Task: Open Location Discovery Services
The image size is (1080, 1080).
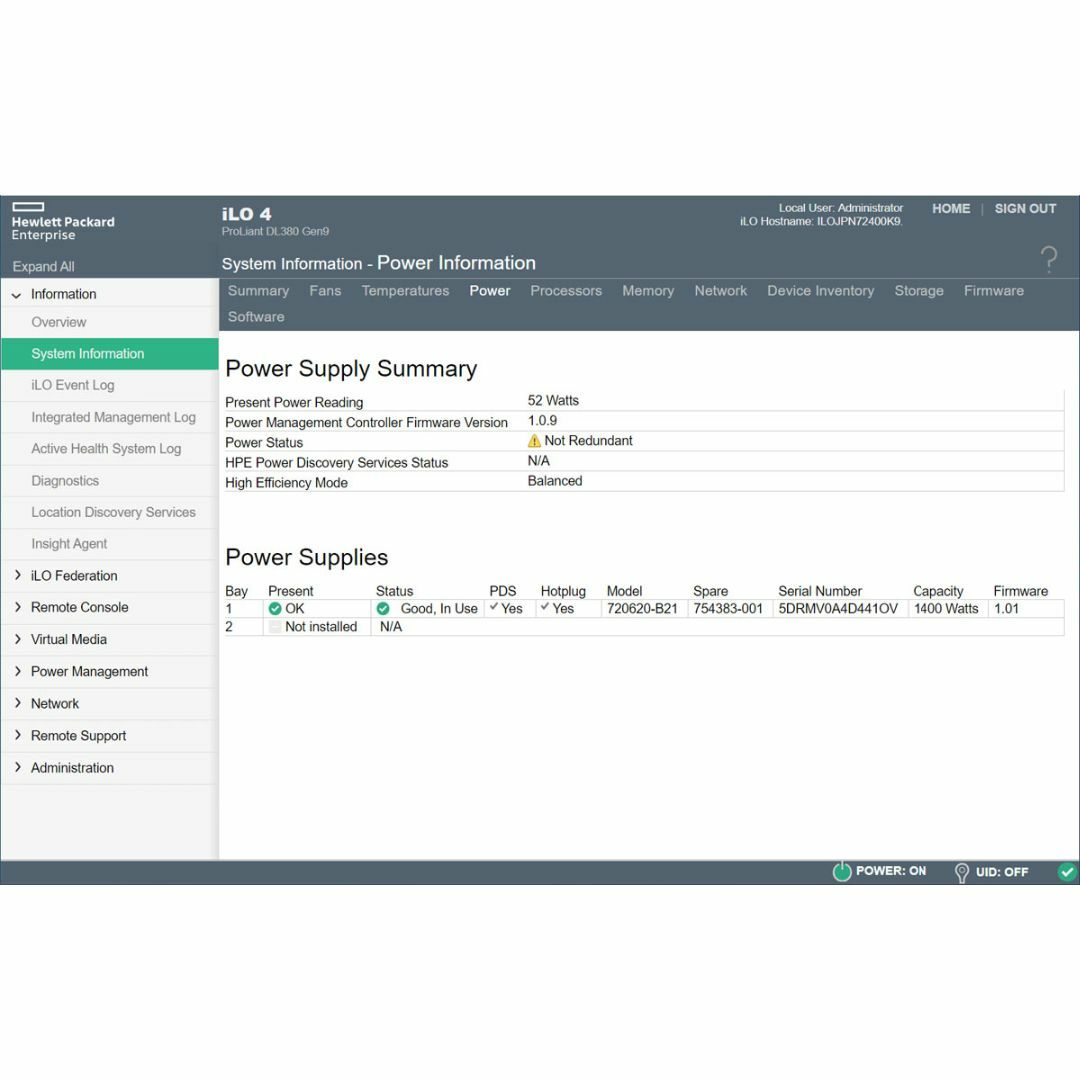Action: (113, 512)
